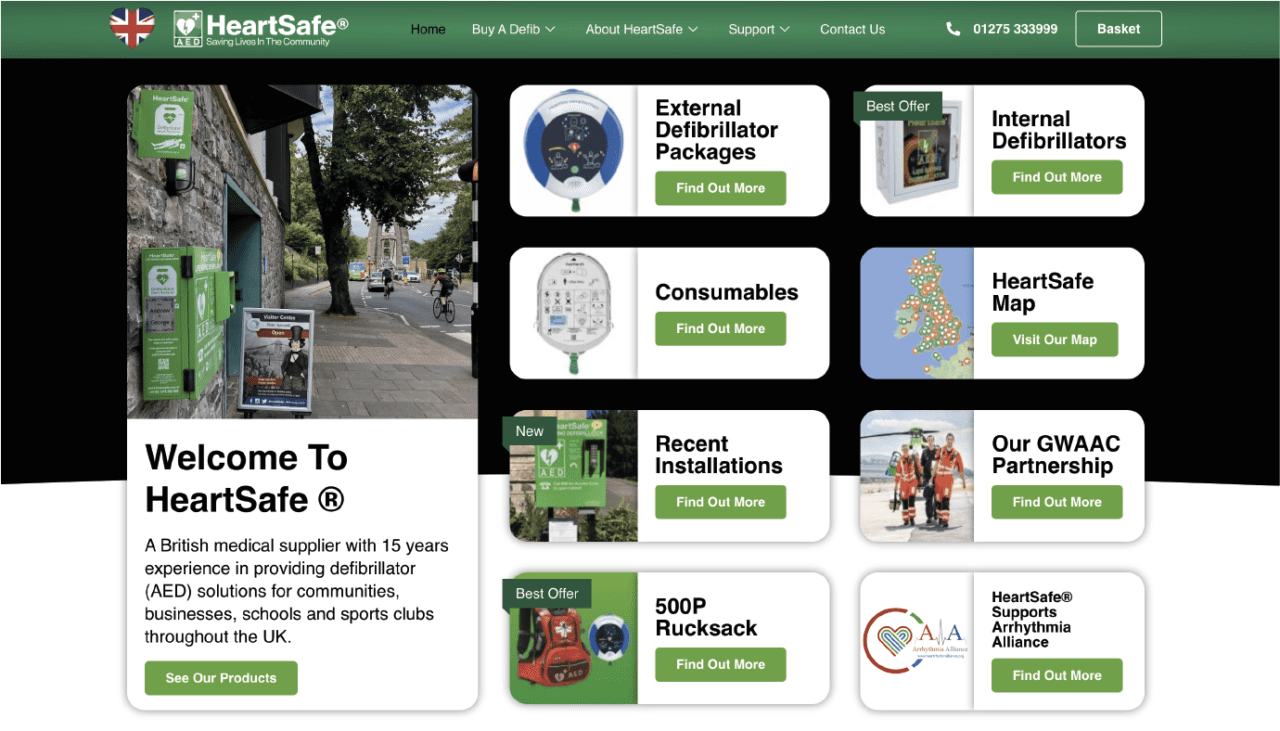Click the External Defibrillator Packages heading

[x=717, y=130]
